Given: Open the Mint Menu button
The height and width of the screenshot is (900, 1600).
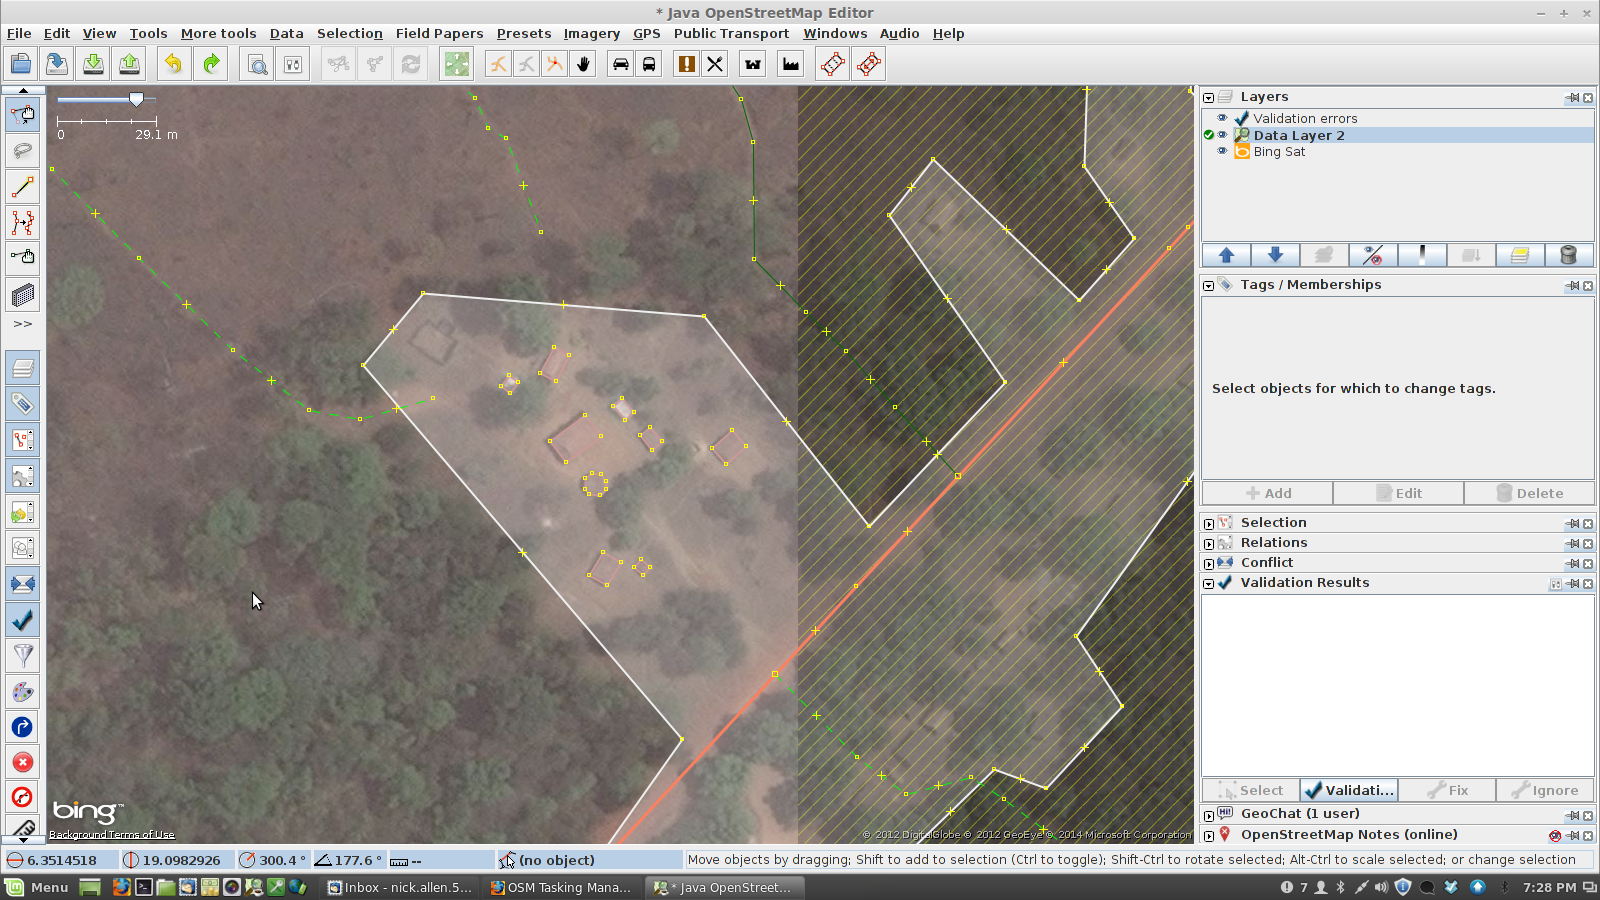Looking at the screenshot, I should click(38, 887).
